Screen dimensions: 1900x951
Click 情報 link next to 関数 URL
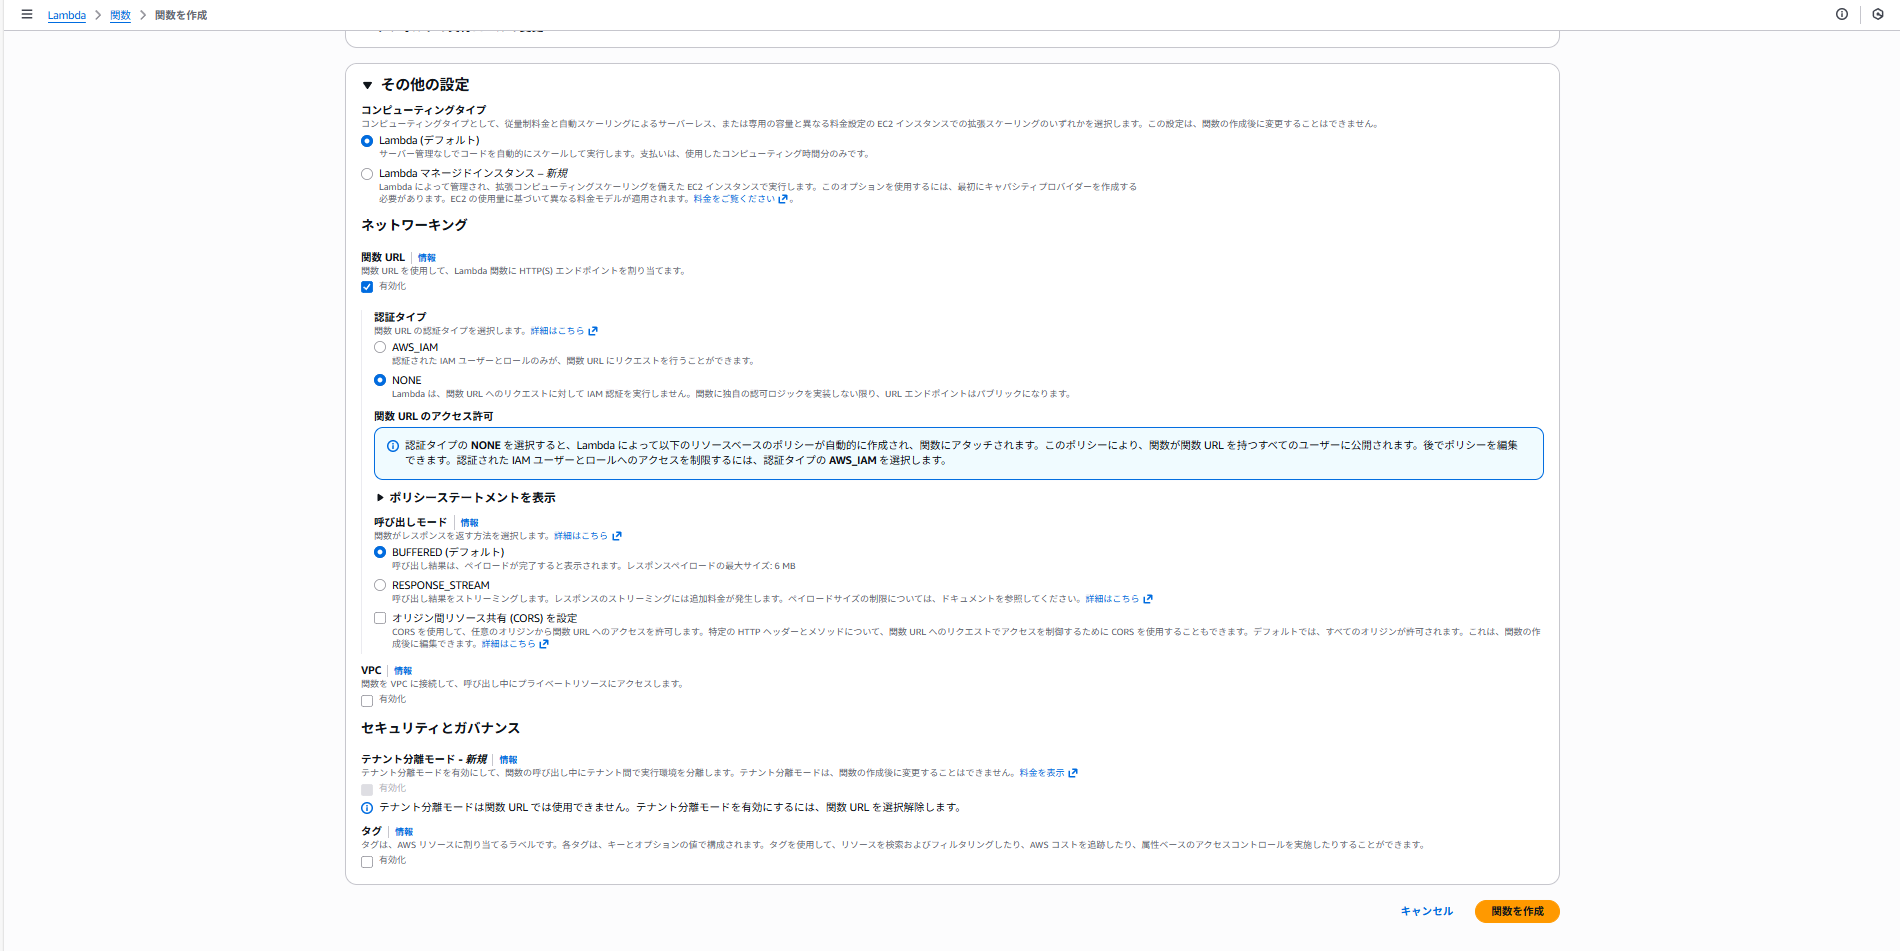click(427, 258)
